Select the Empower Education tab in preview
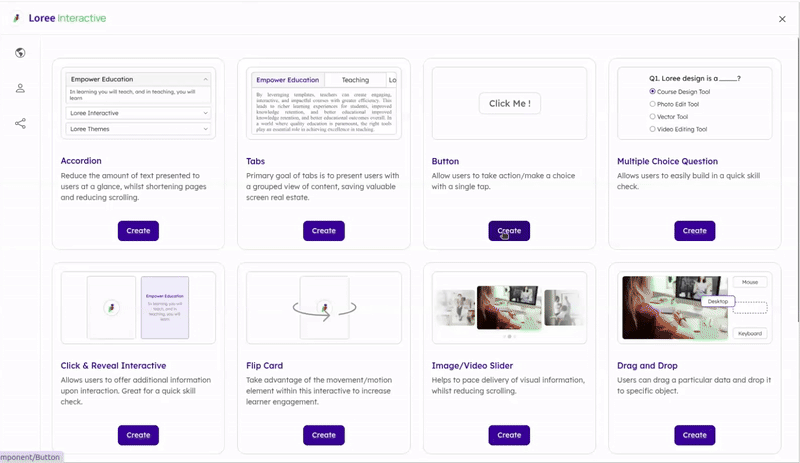Viewport: 800px width, 463px height. (288, 80)
